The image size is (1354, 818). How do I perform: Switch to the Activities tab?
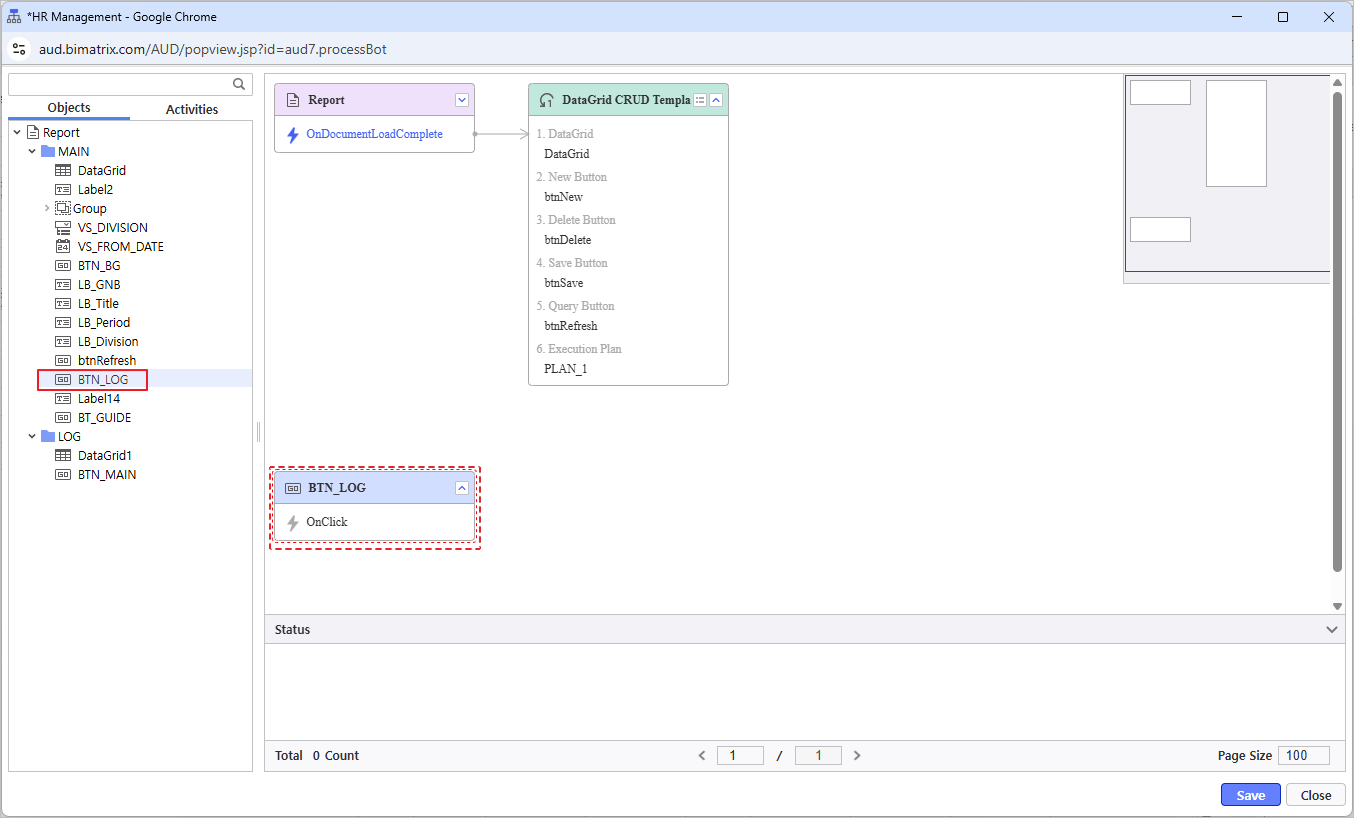[x=192, y=109]
